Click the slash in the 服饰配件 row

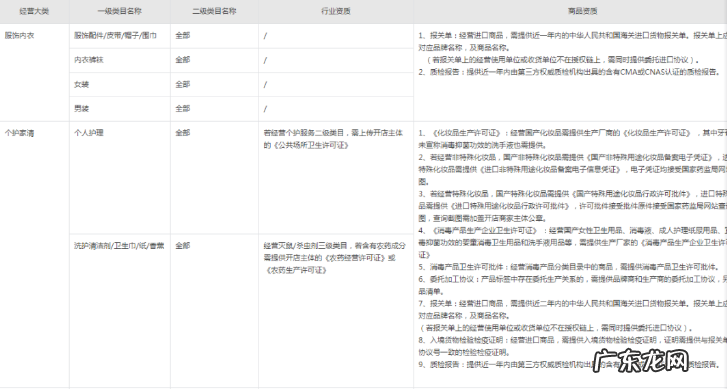(265, 36)
